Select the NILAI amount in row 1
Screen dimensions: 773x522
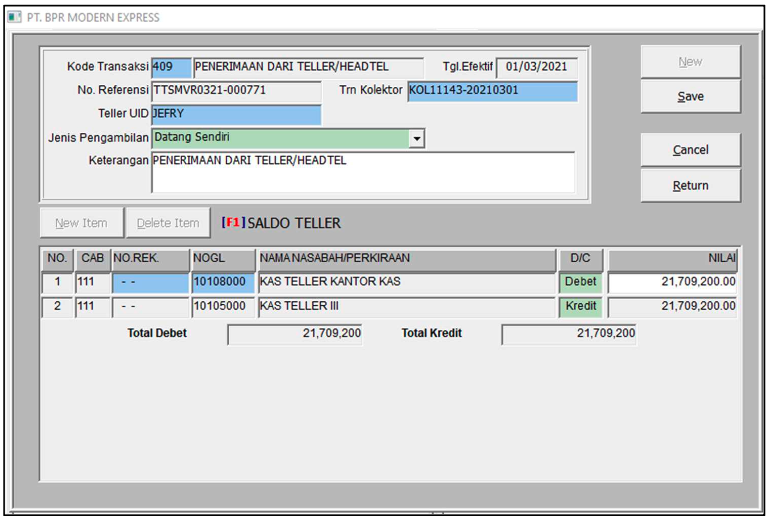click(672, 282)
